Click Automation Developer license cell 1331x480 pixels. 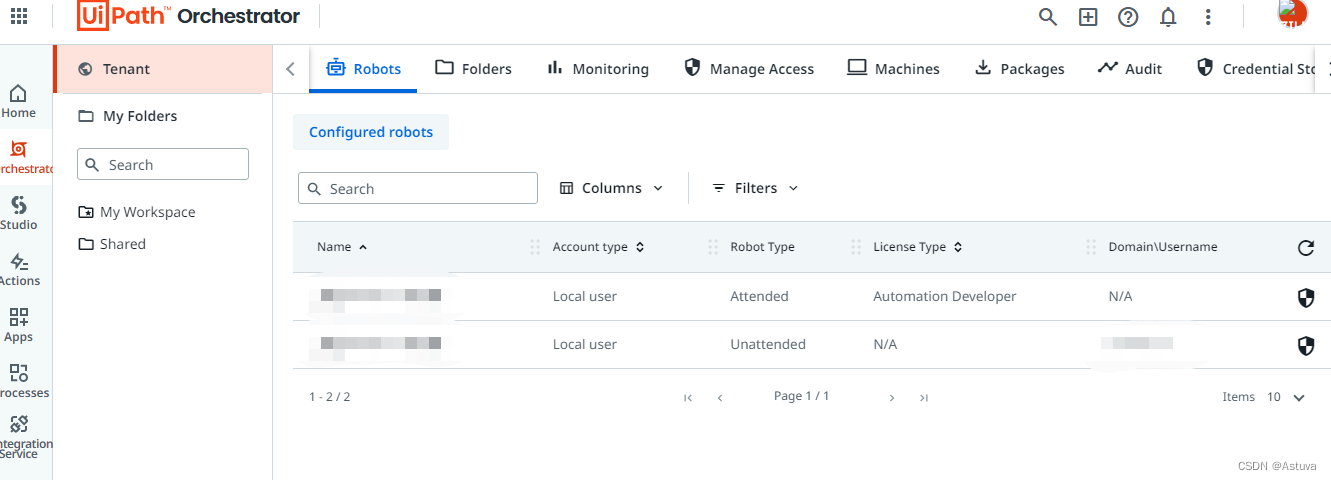coord(945,296)
